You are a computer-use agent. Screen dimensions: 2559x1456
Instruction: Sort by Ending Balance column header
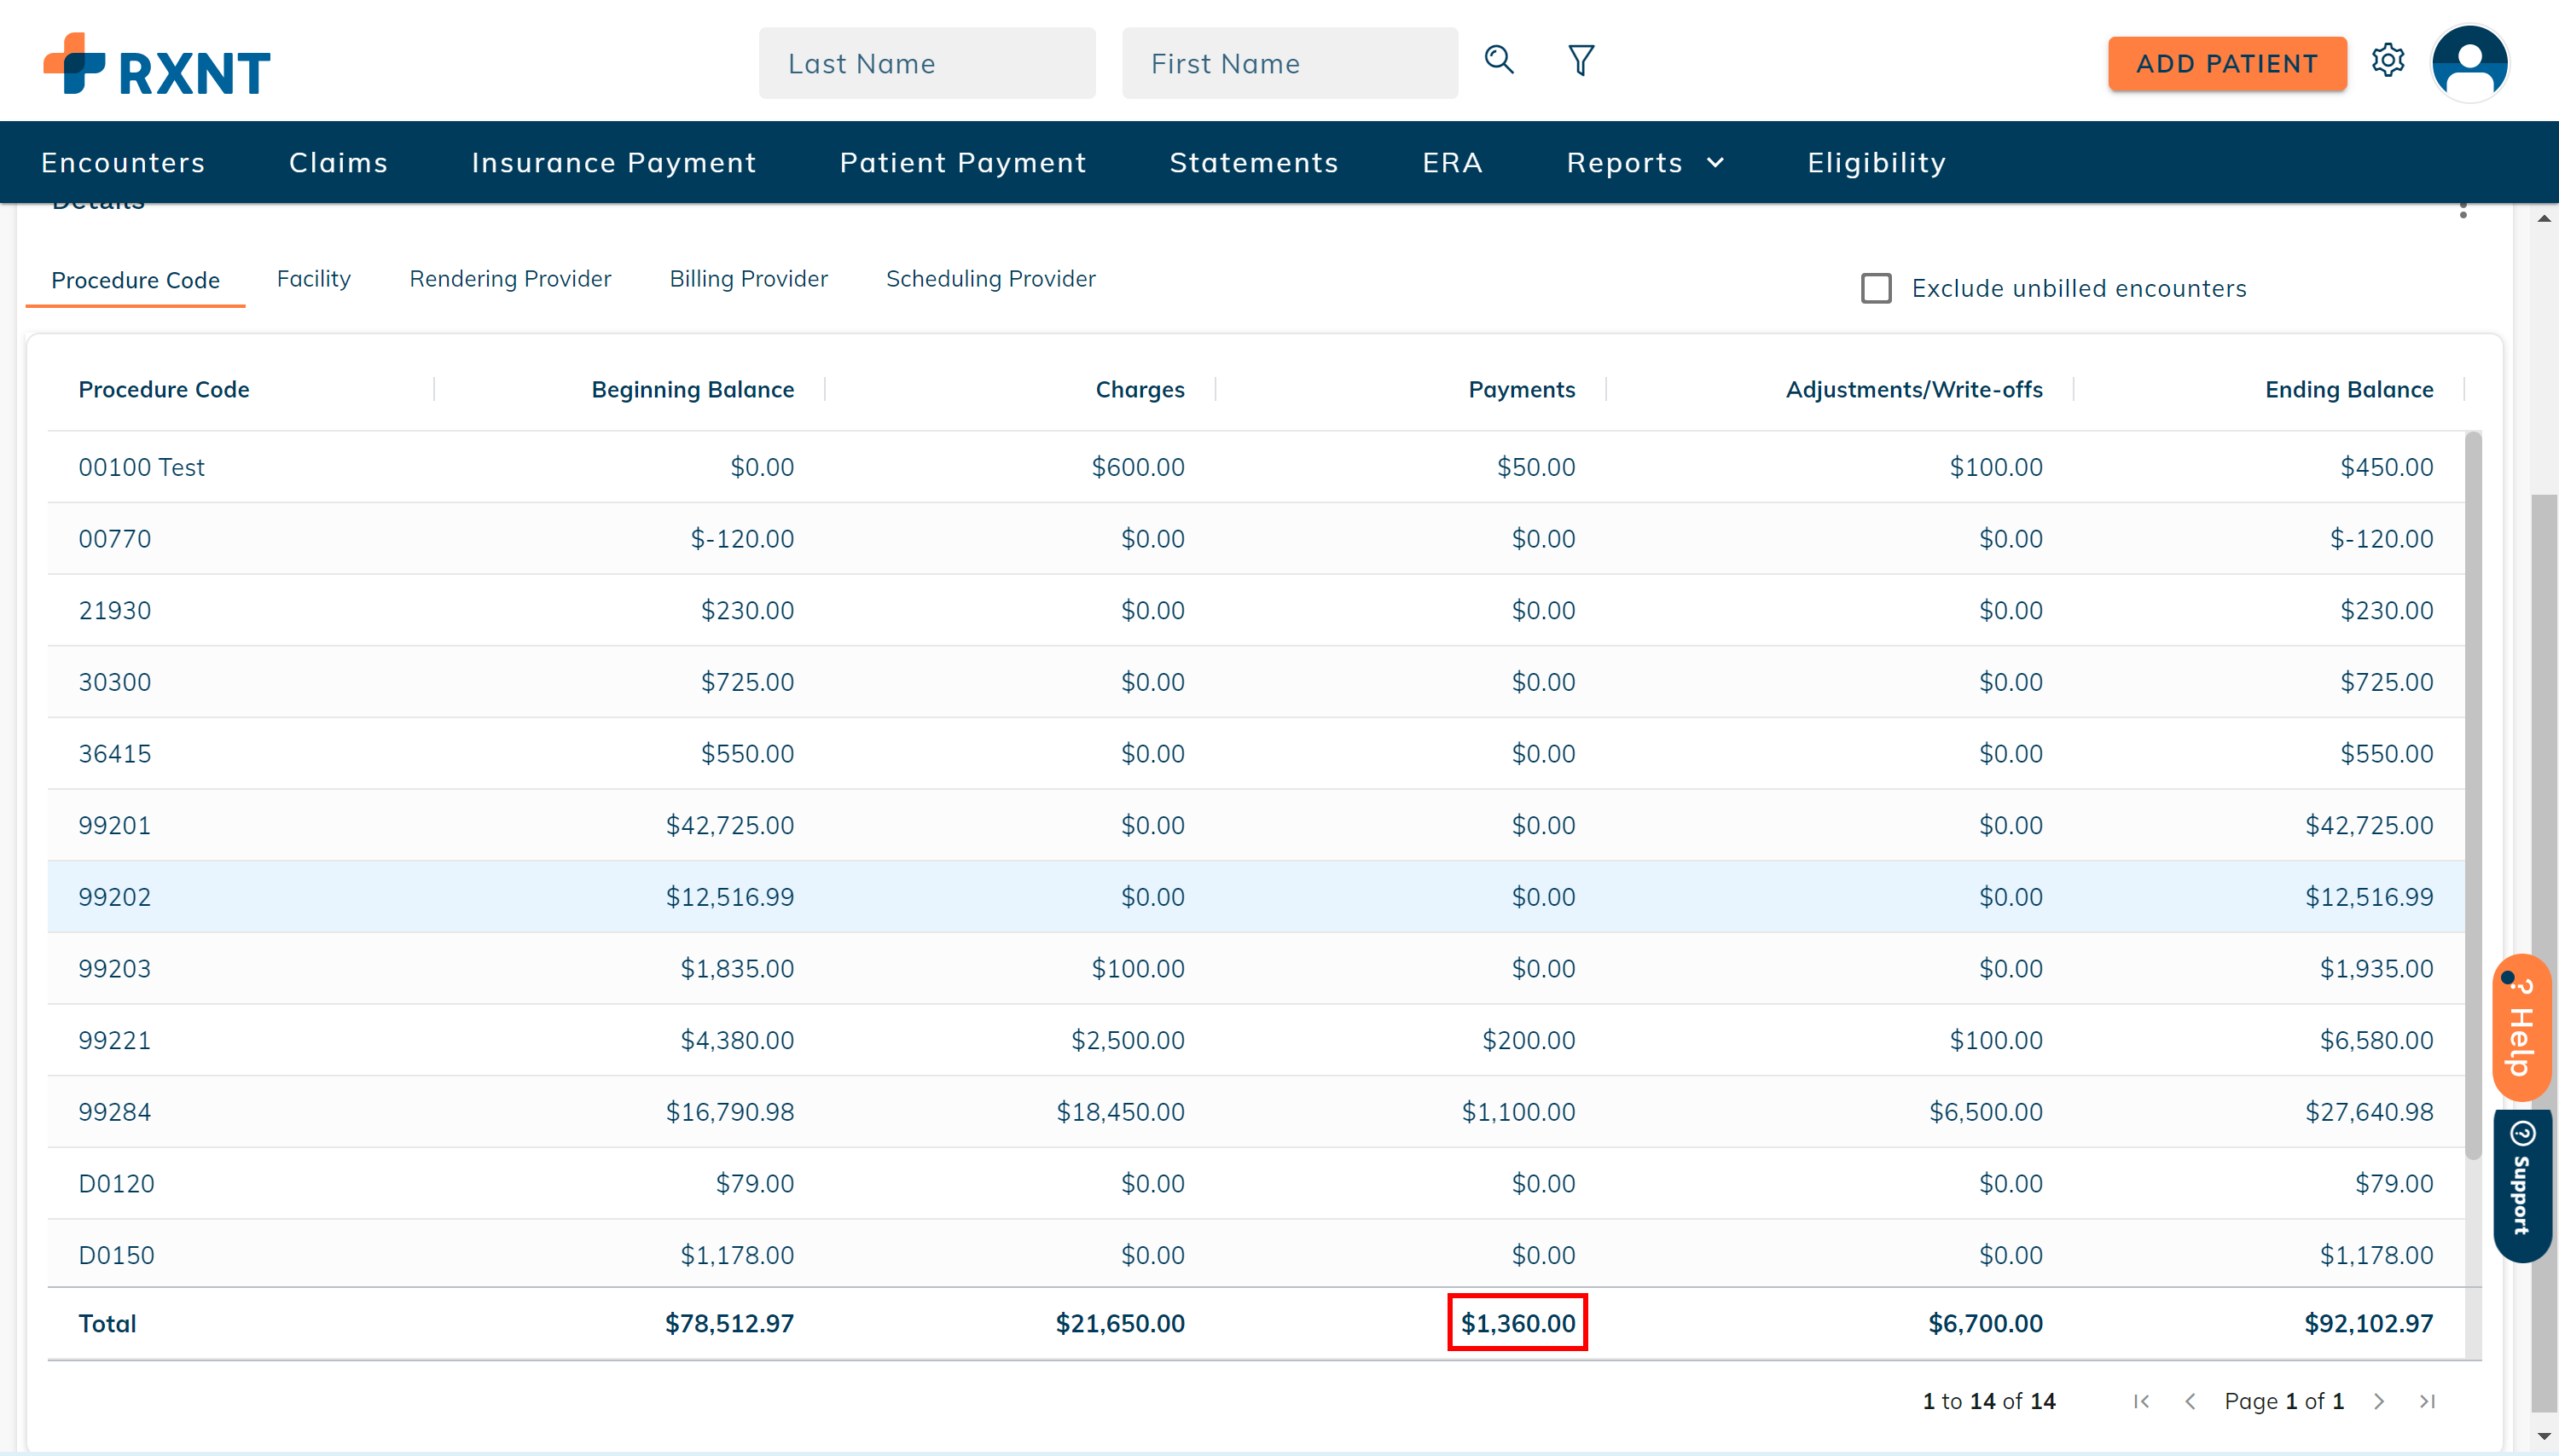pos(2349,389)
